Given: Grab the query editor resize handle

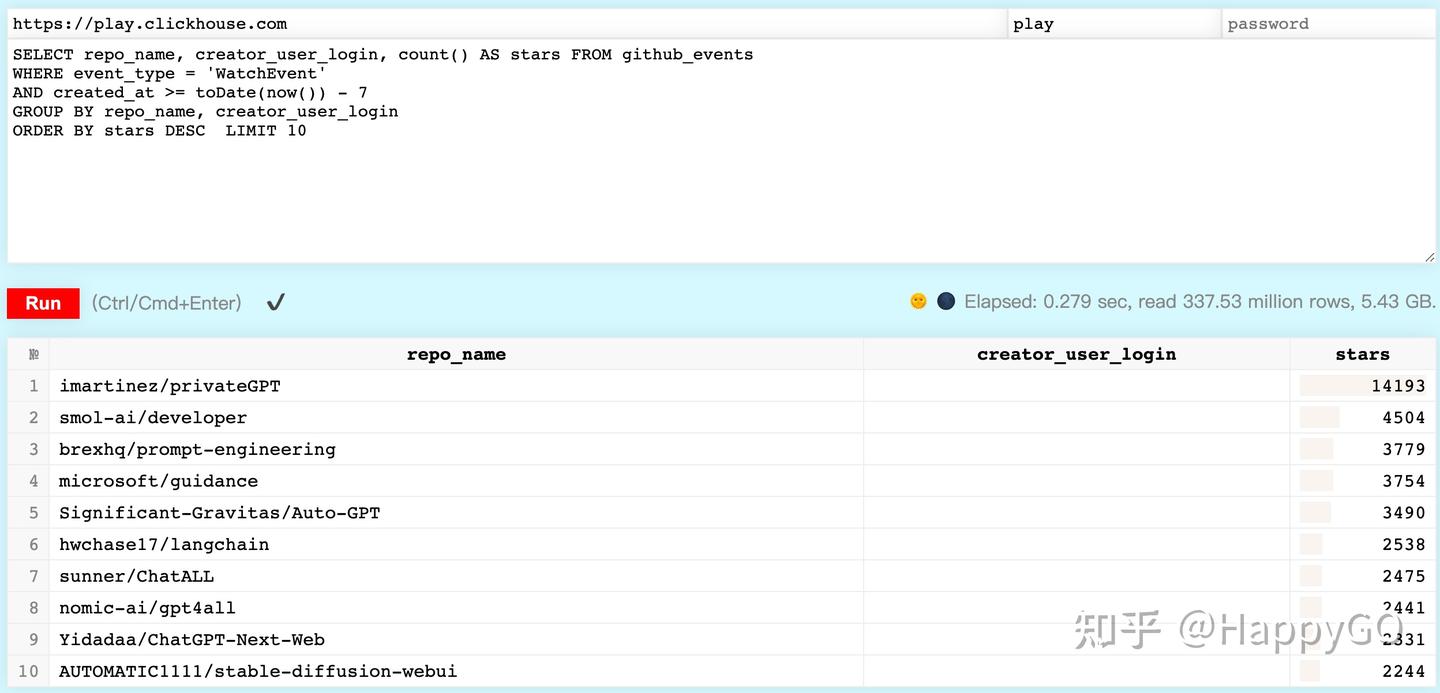Looking at the screenshot, I should (1429, 257).
